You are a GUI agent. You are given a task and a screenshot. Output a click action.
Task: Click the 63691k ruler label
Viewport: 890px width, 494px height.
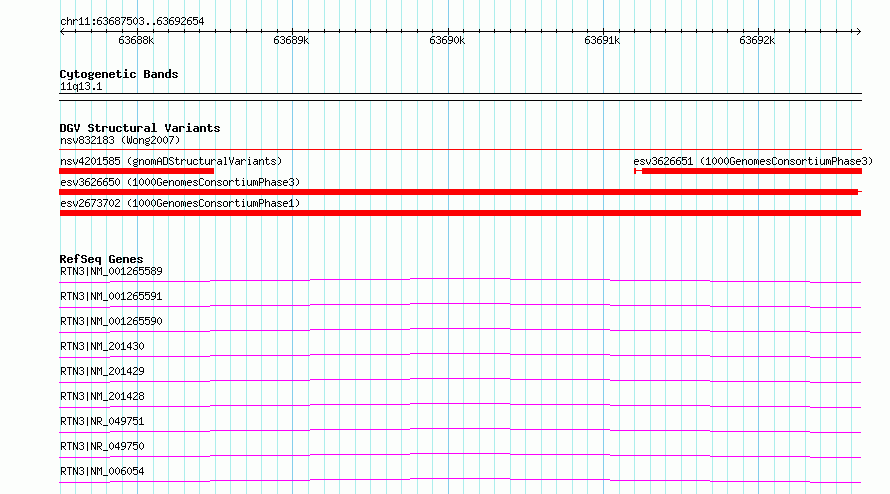[x=602, y=40]
